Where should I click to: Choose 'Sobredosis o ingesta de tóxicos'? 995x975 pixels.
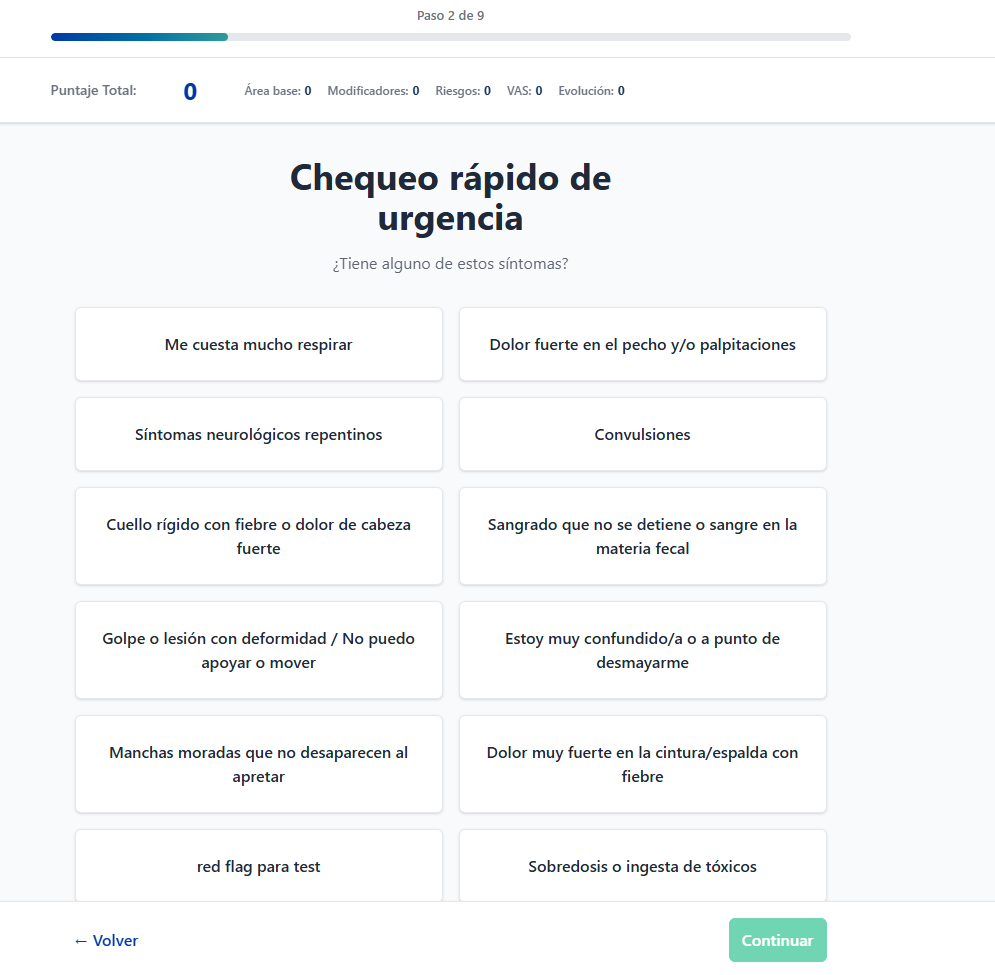click(x=642, y=866)
